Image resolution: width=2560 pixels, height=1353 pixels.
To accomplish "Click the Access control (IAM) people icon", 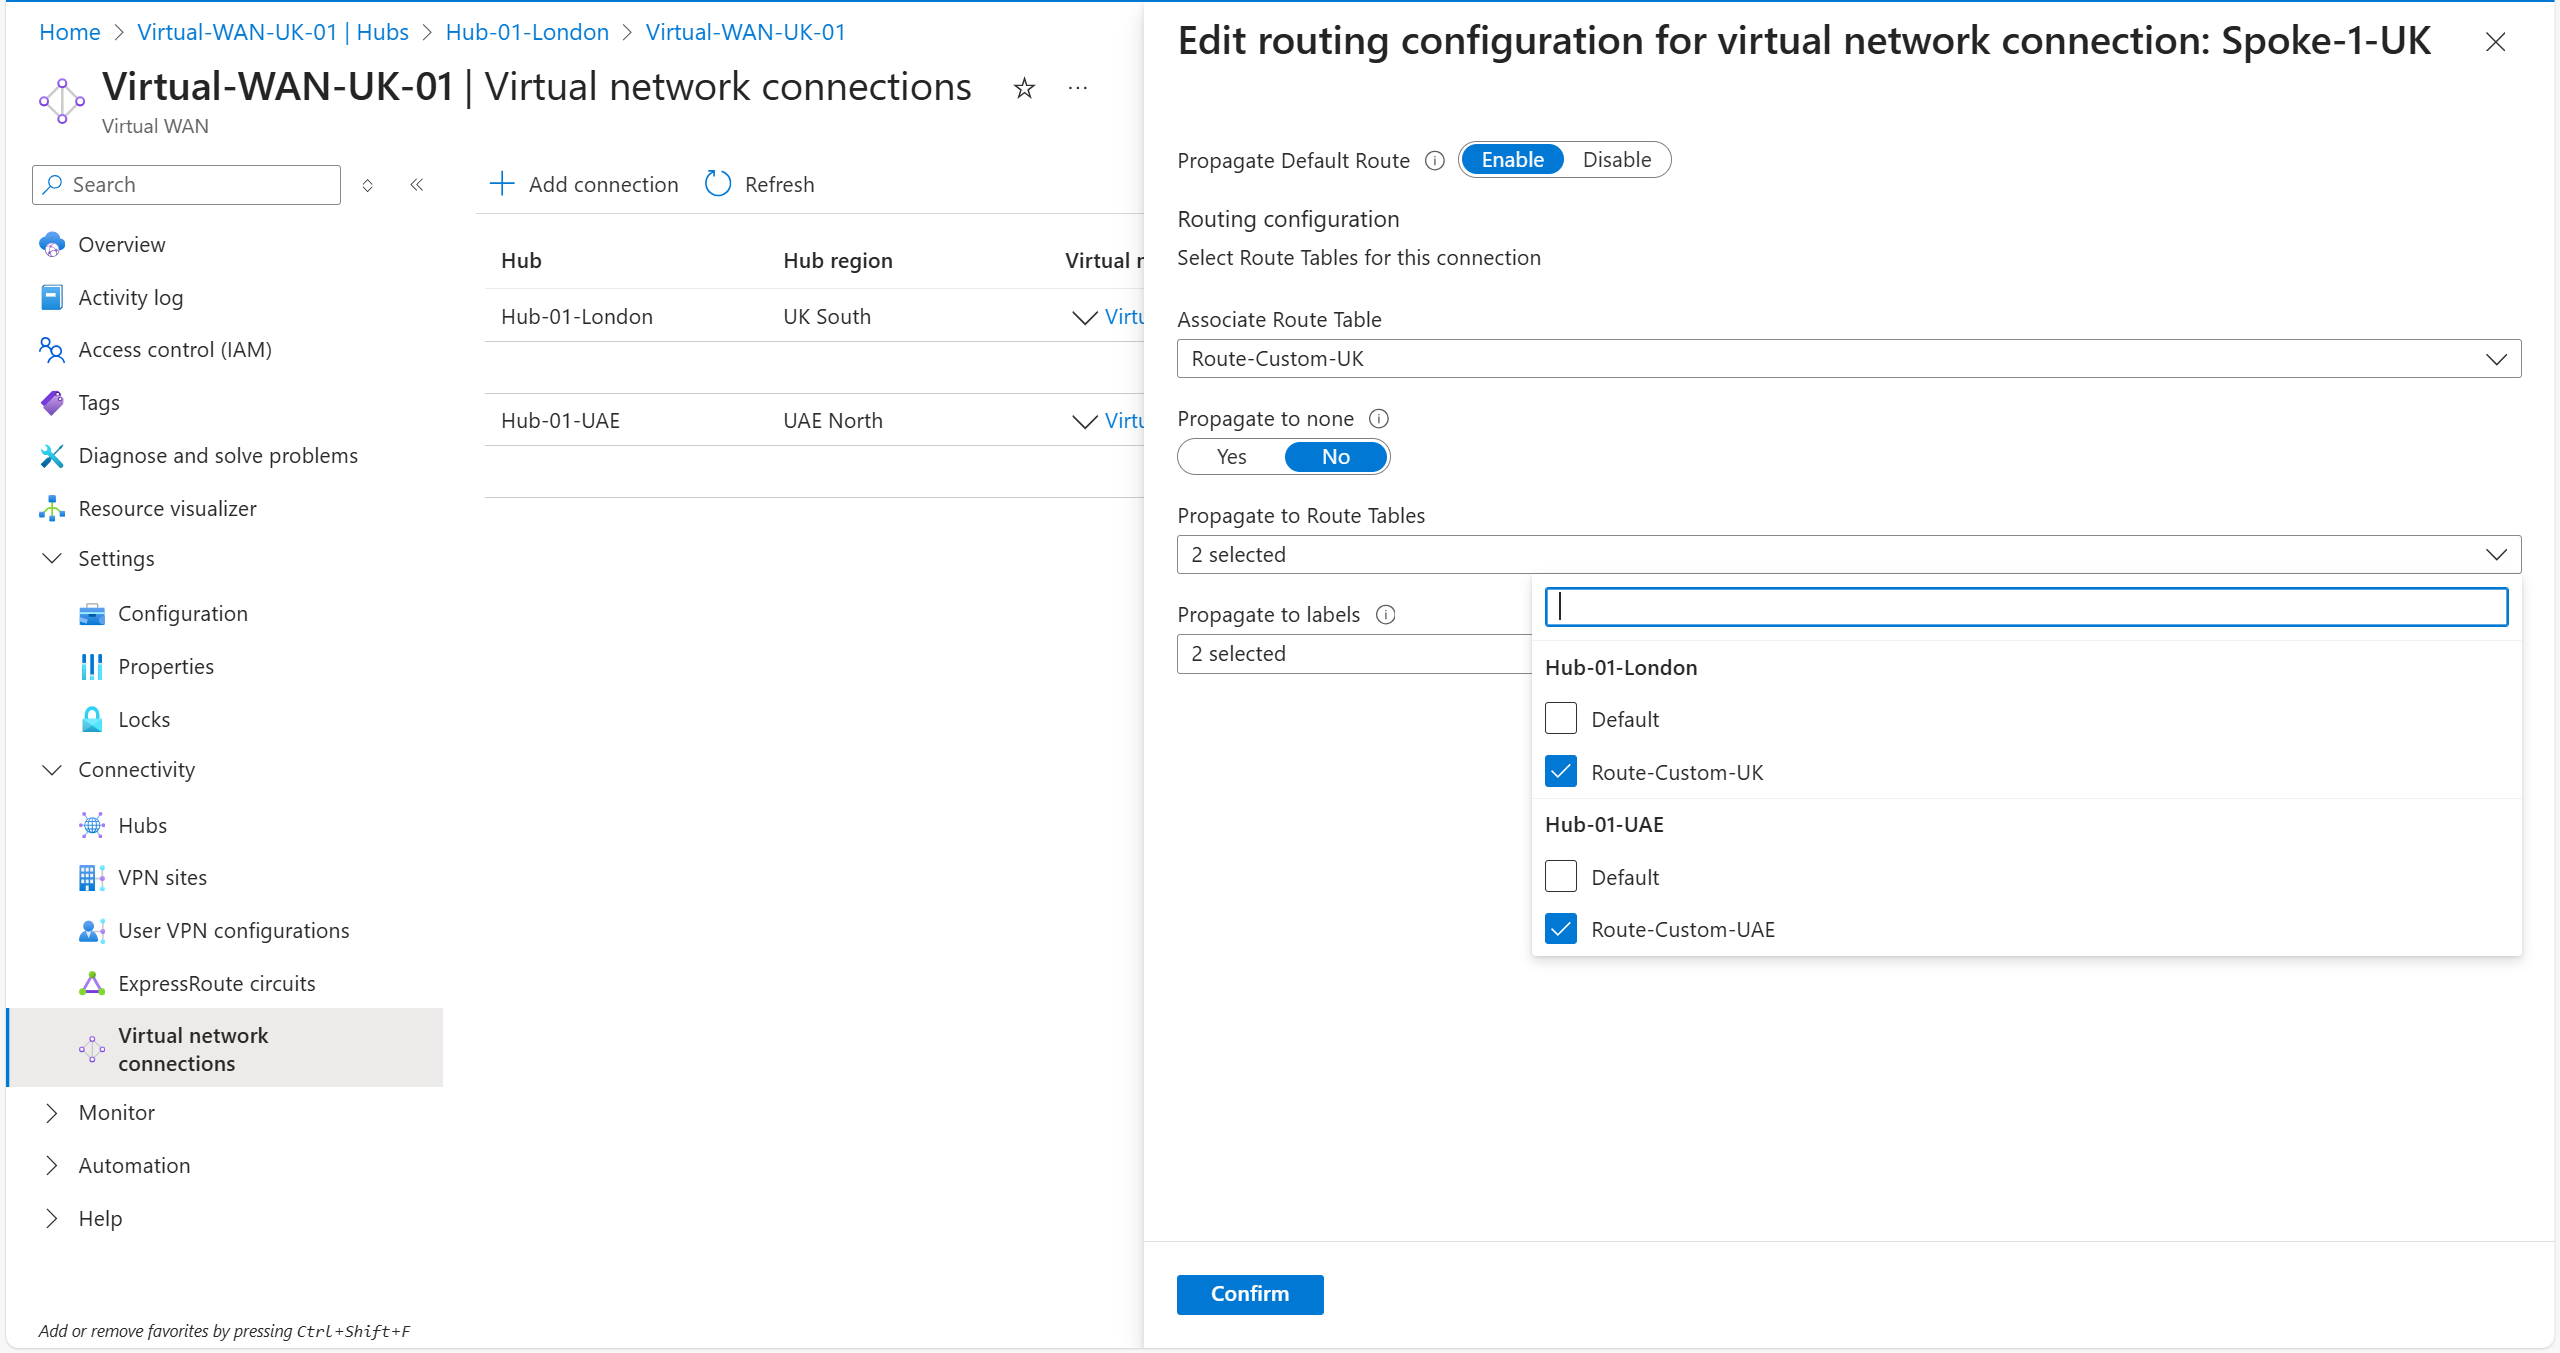I will pyautogui.click(x=52, y=349).
